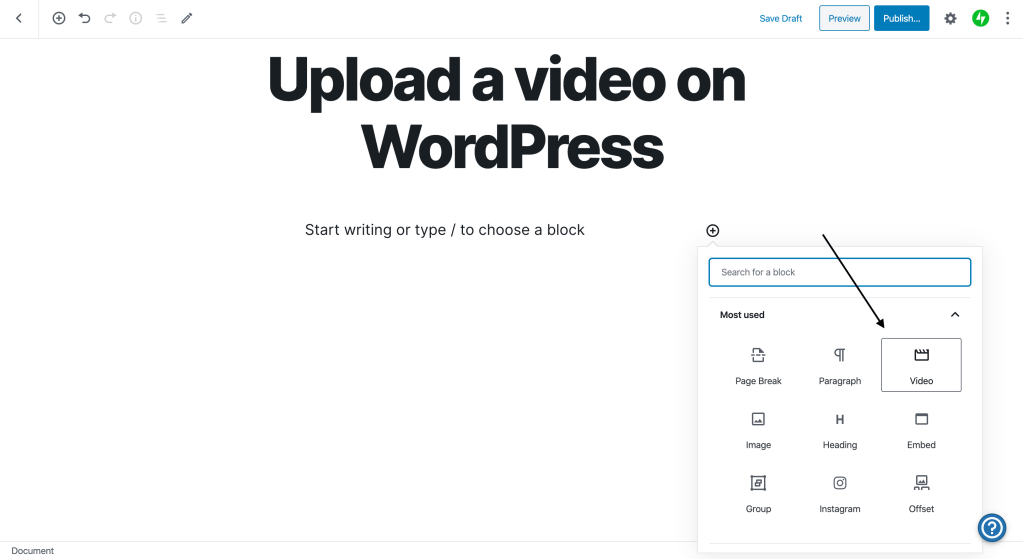Image resolution: width=1023 pixels, height=559 pixels.
Task: Pick the Embed block
Action: 920,429
